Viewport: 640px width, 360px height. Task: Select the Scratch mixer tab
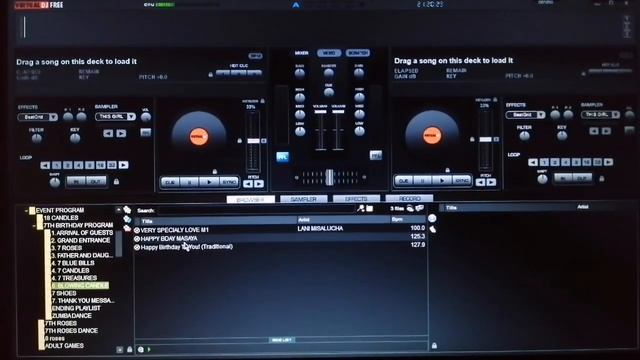coord(358,53)
